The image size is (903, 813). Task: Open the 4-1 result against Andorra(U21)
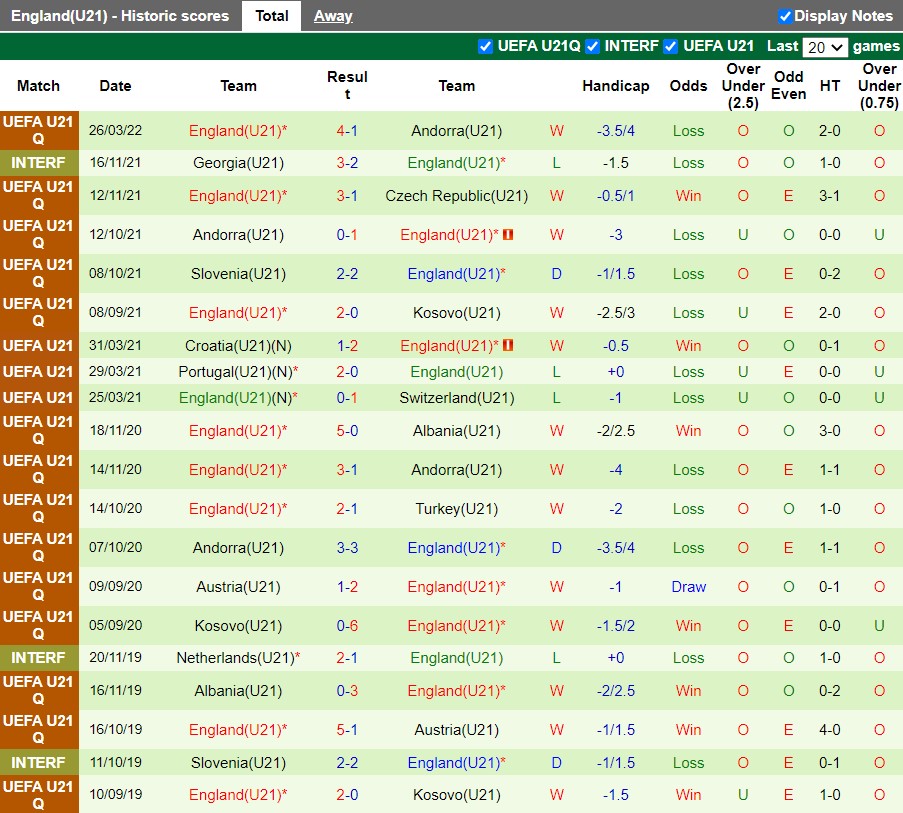pyautogui.click(x=347, y=131)
